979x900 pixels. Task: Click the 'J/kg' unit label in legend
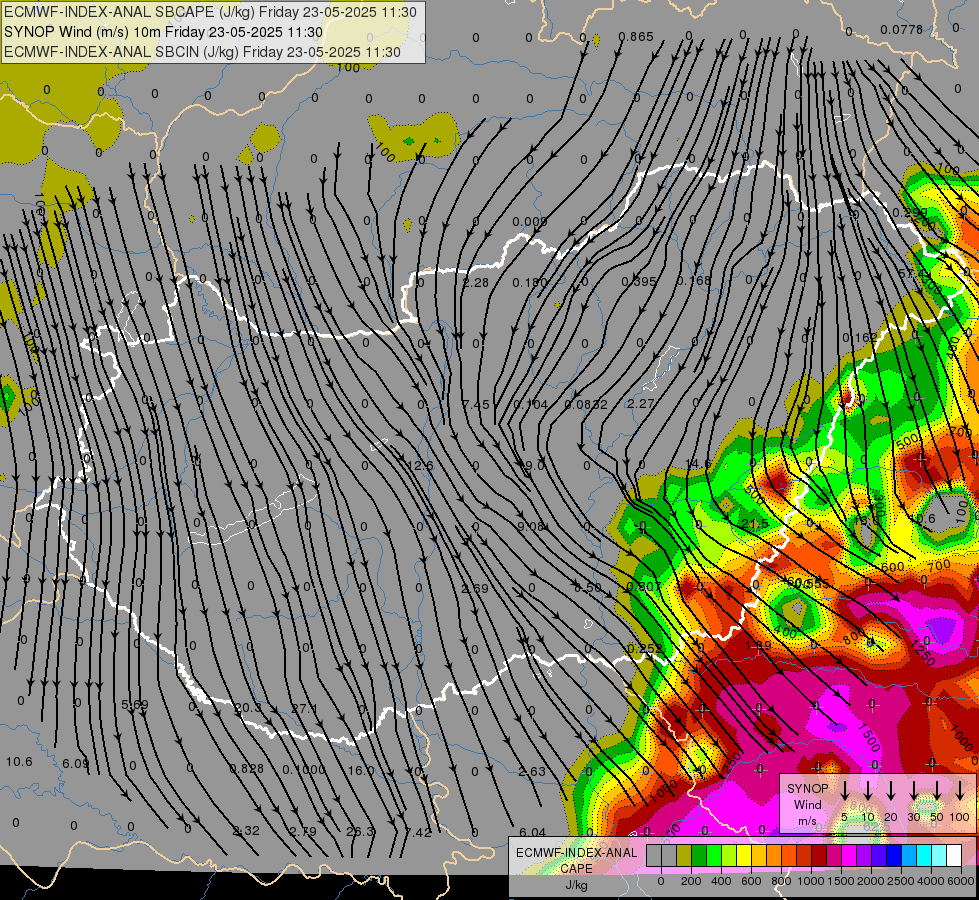point(576,885)
